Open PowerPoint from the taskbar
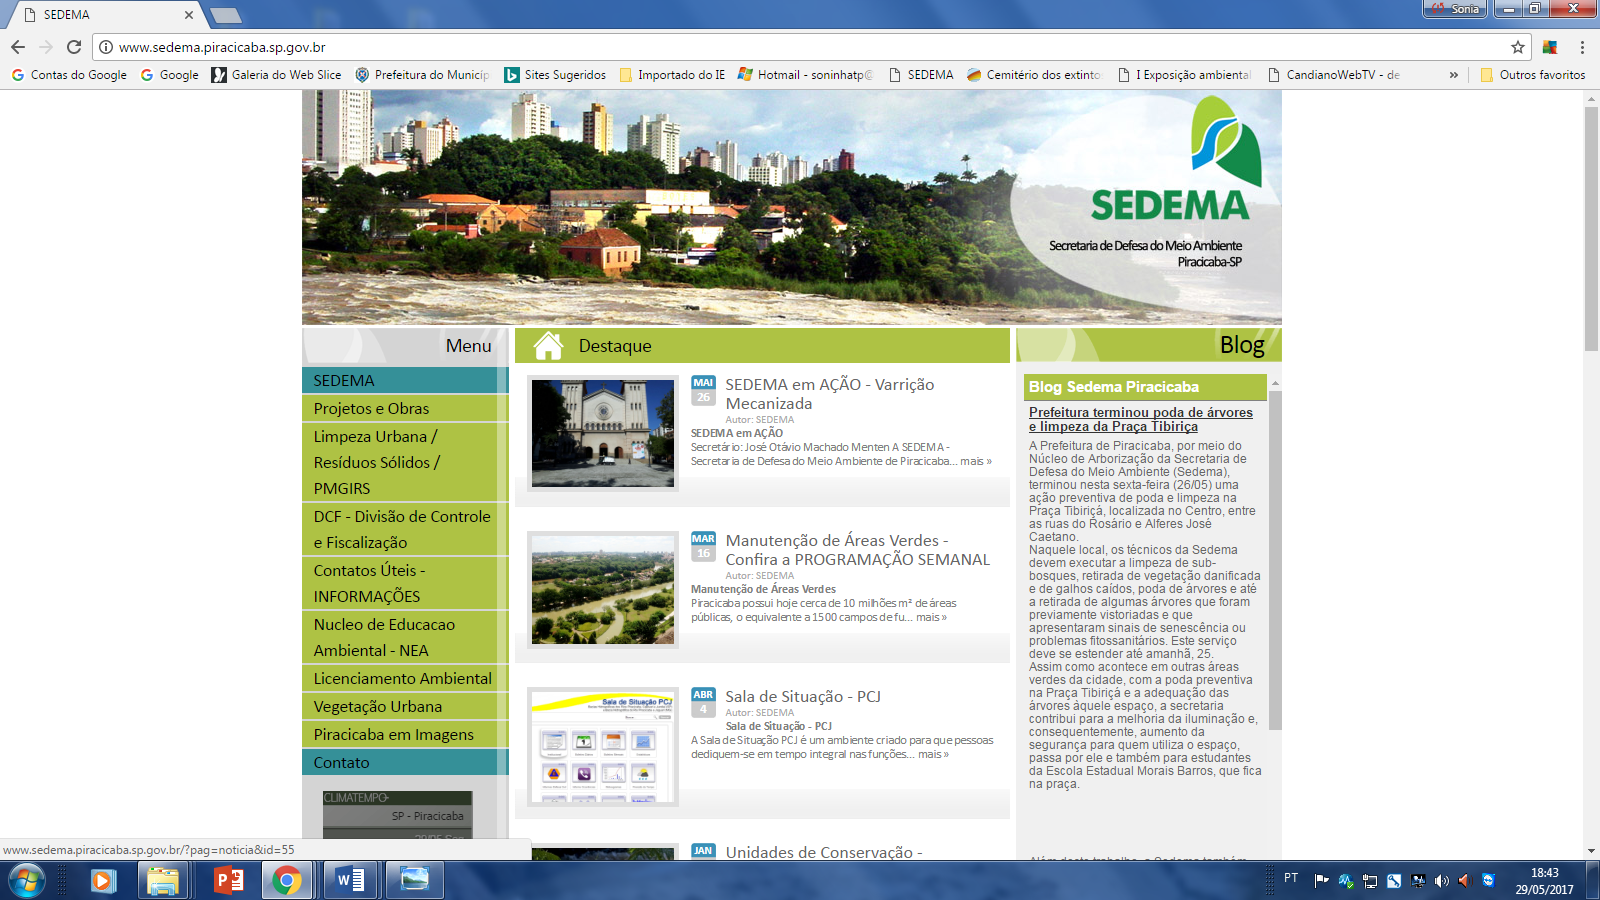 pos(229,880)
